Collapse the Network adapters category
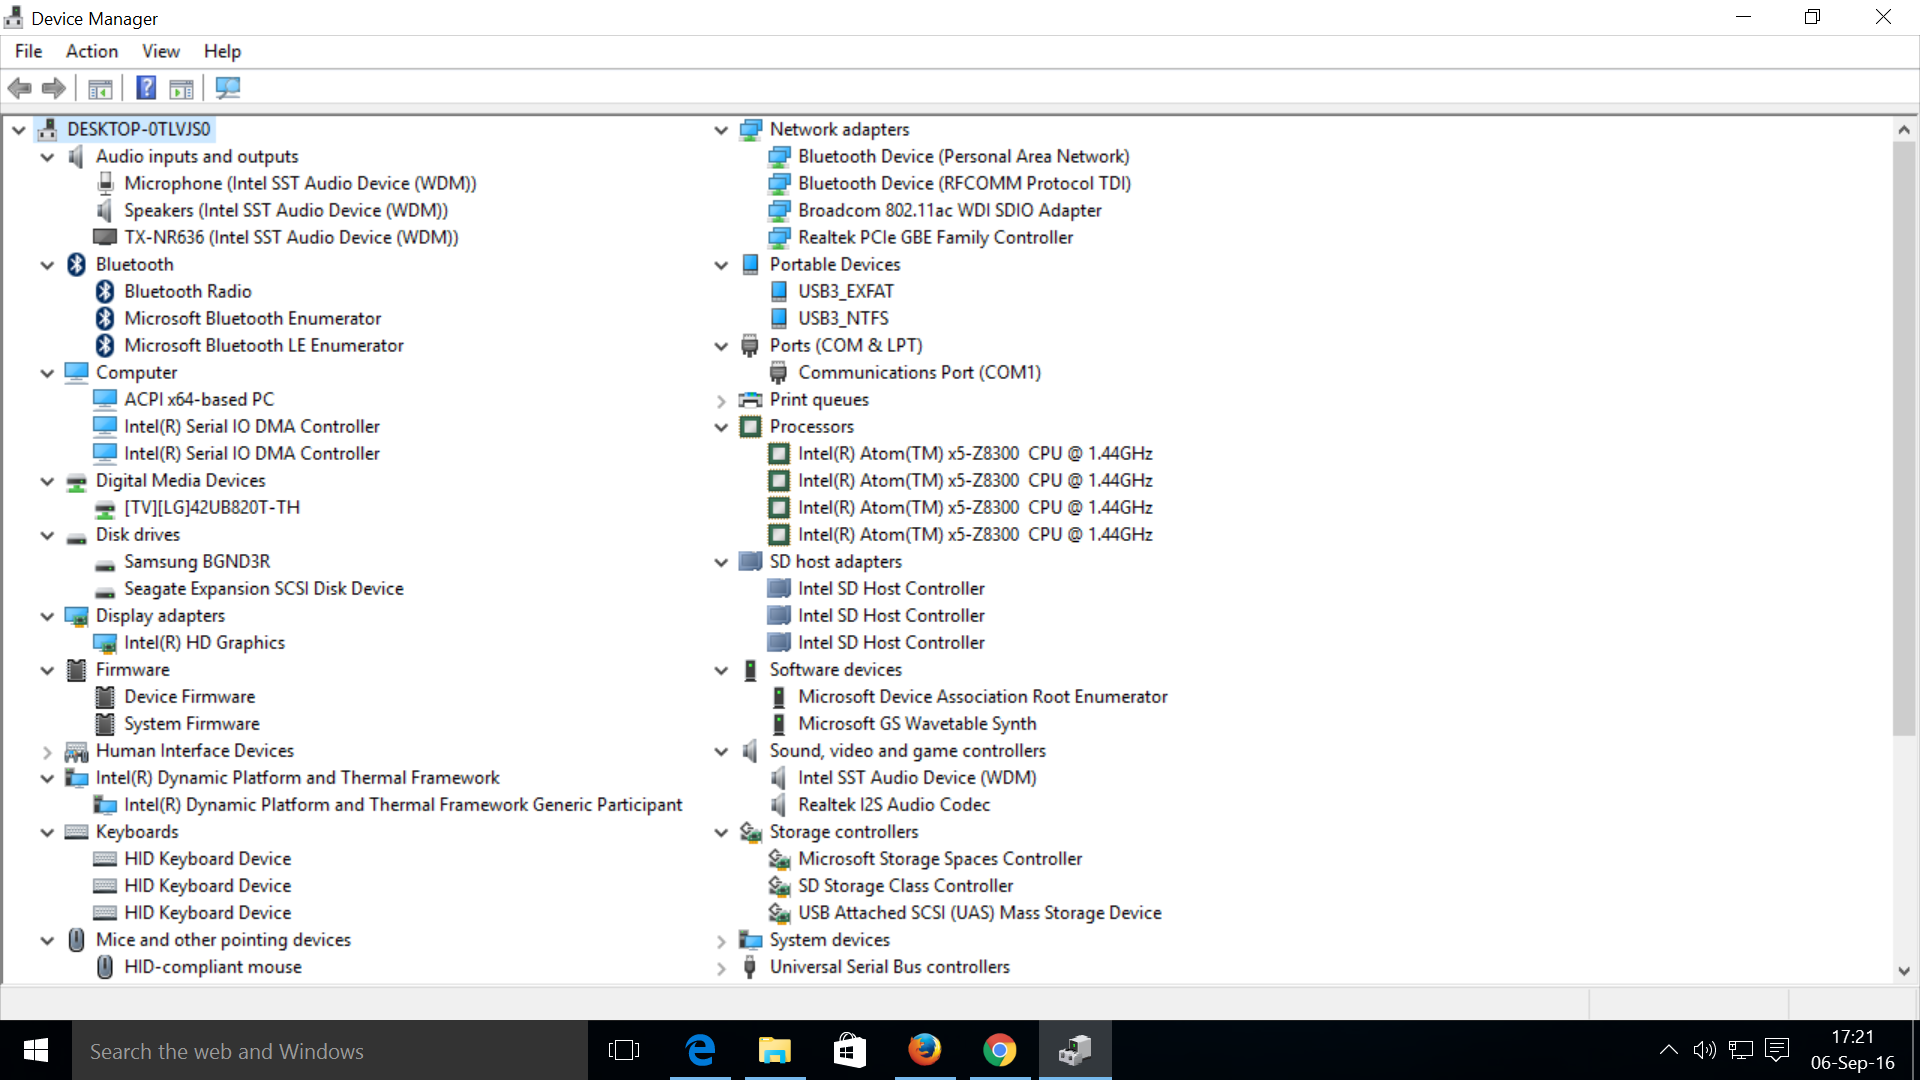 click(721, 130)
